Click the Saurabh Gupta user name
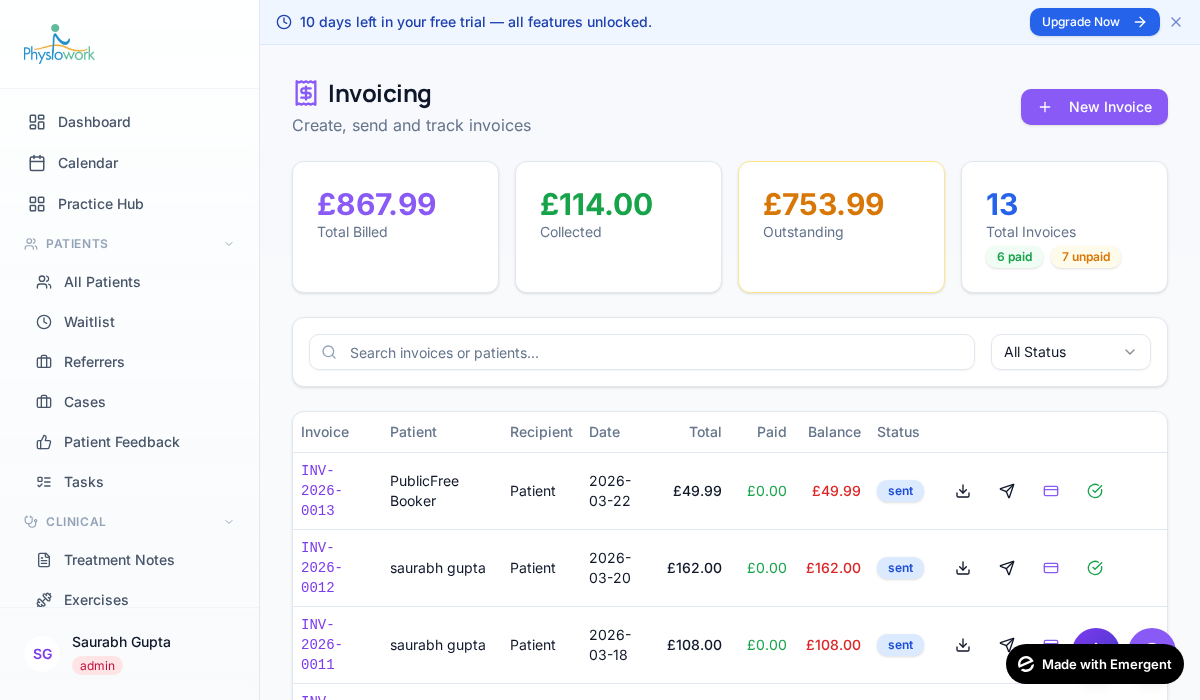1200x700 pixels. click(121, 642)
